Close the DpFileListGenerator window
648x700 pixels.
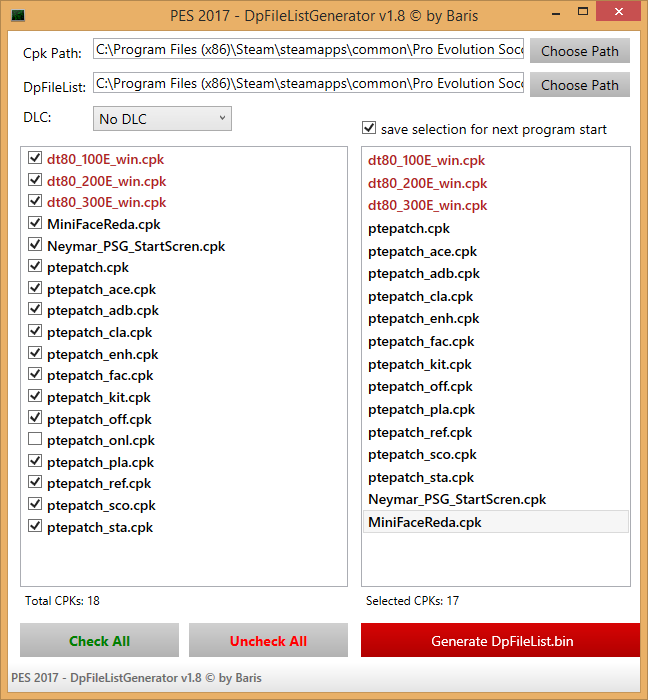pyautogui.click(x=619, y=12)
